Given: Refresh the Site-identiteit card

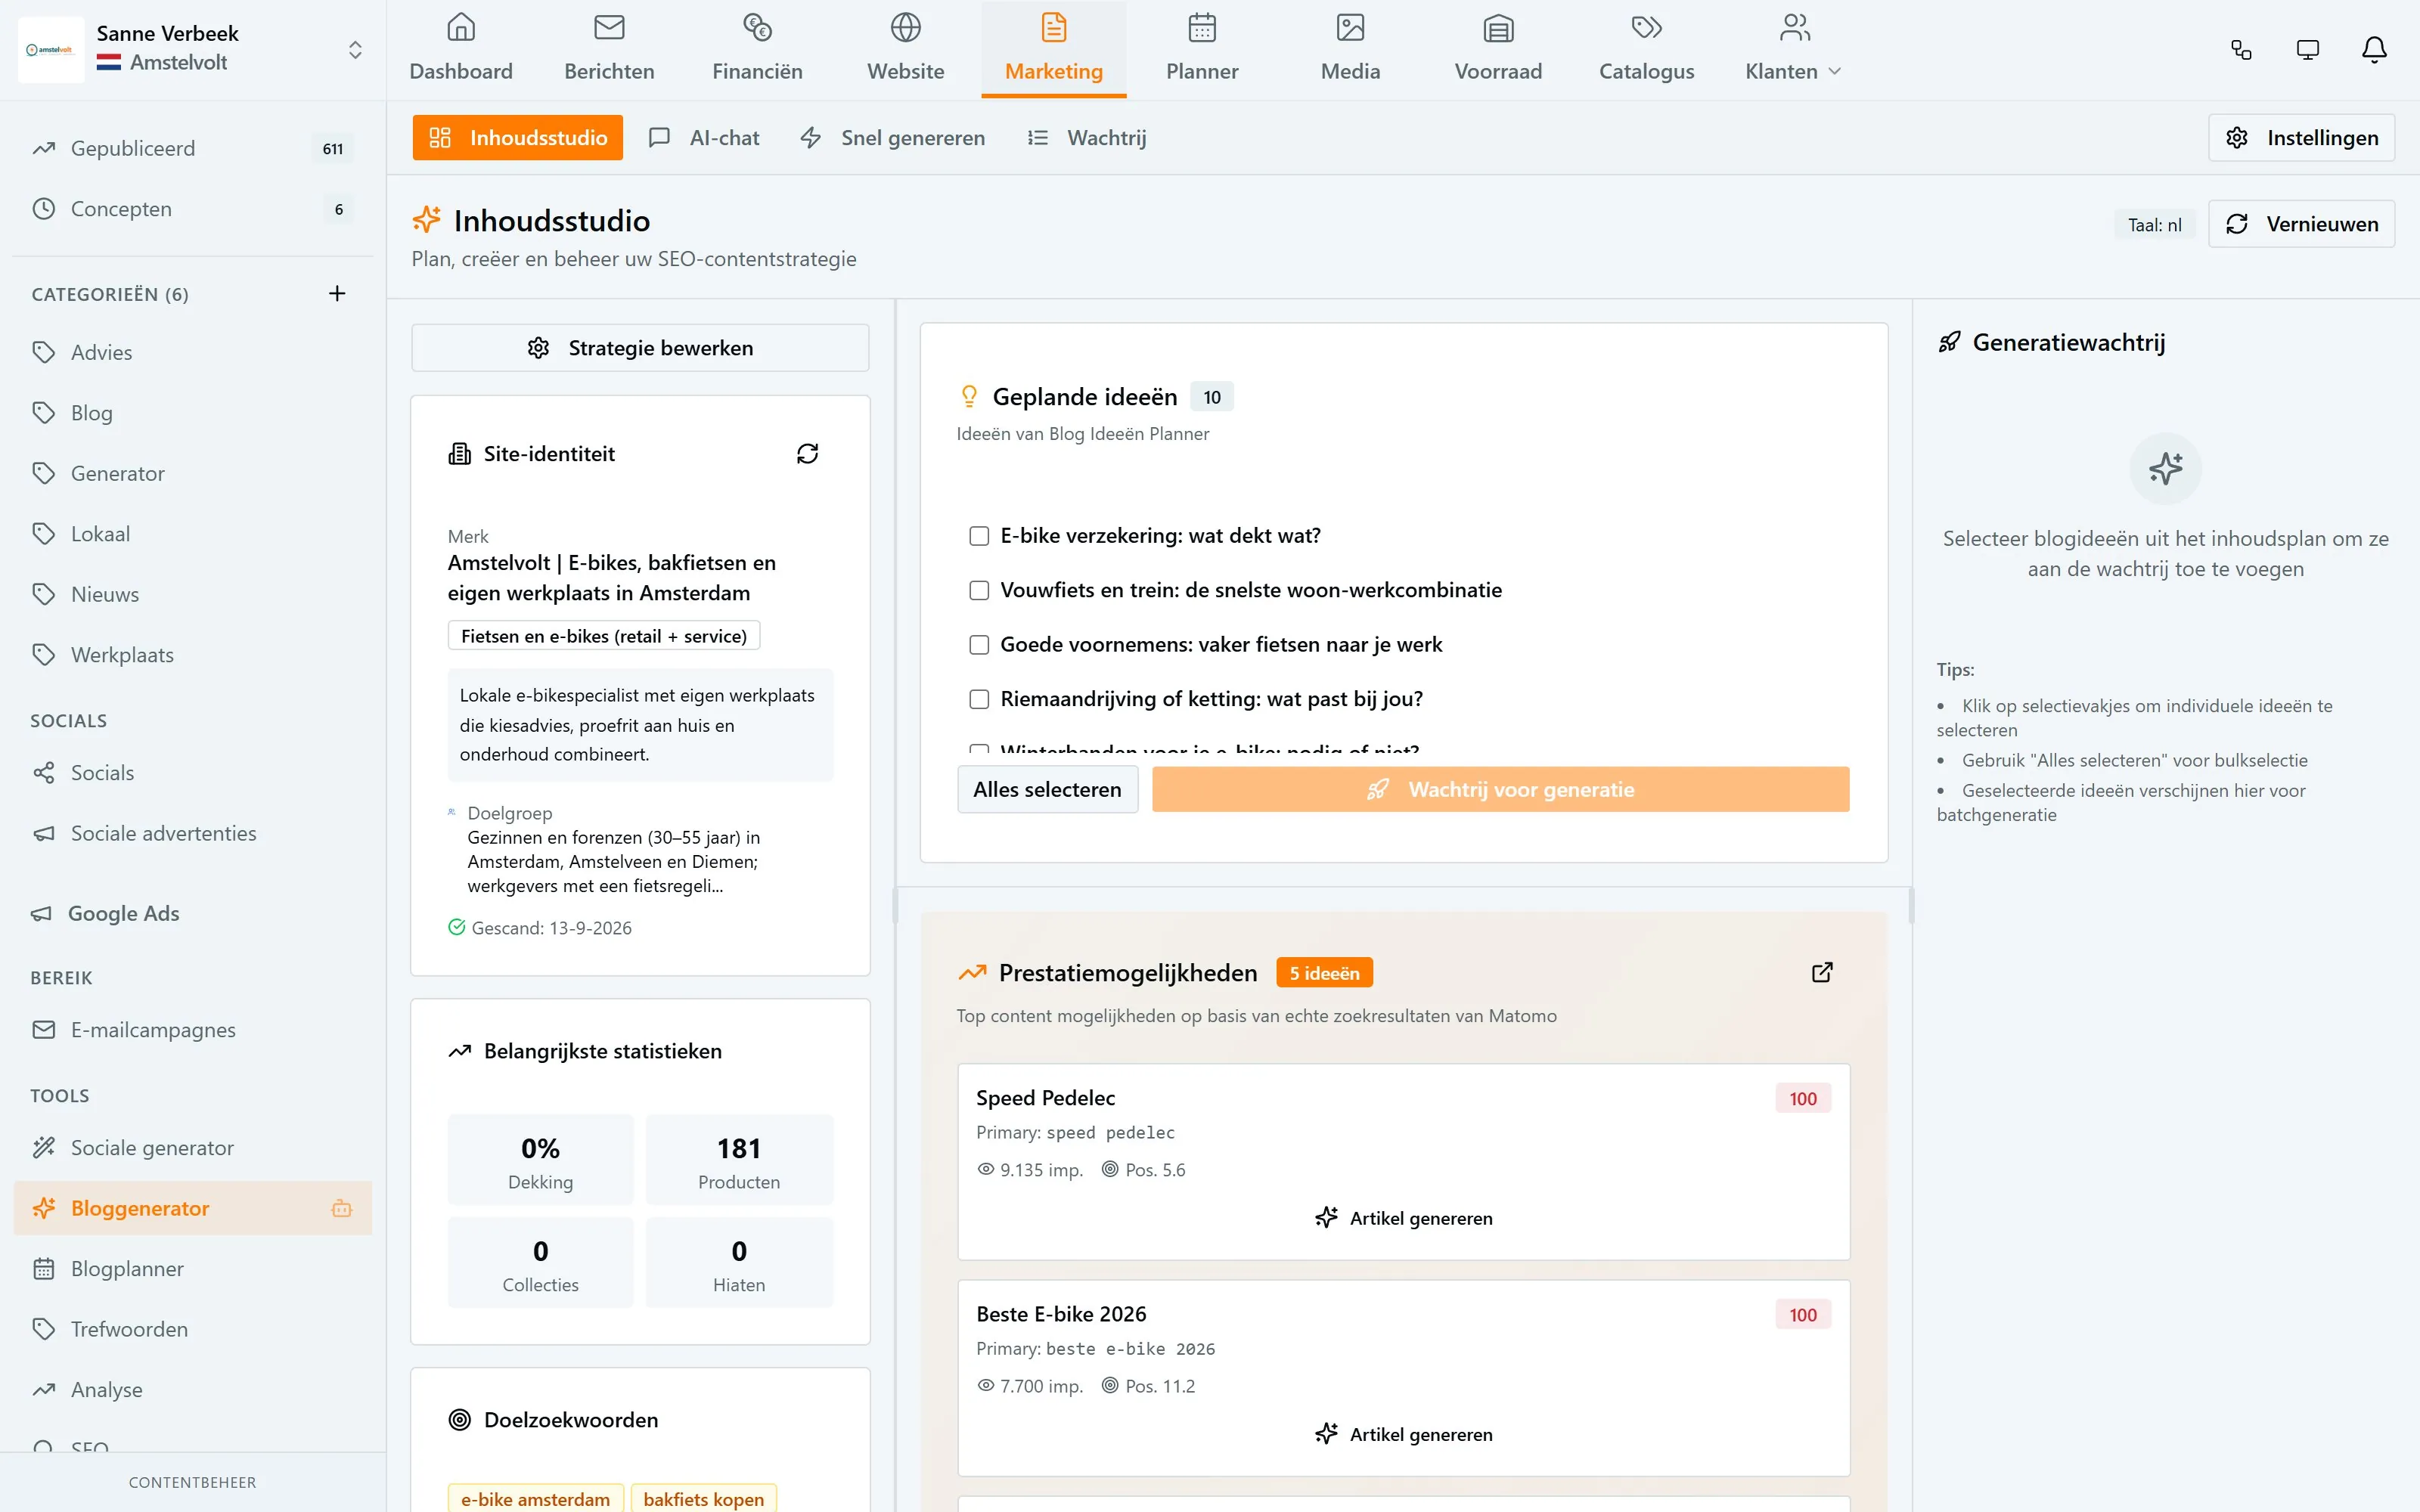Looking at the screenshot, I should pyautogui.click(x=807, y=454).
